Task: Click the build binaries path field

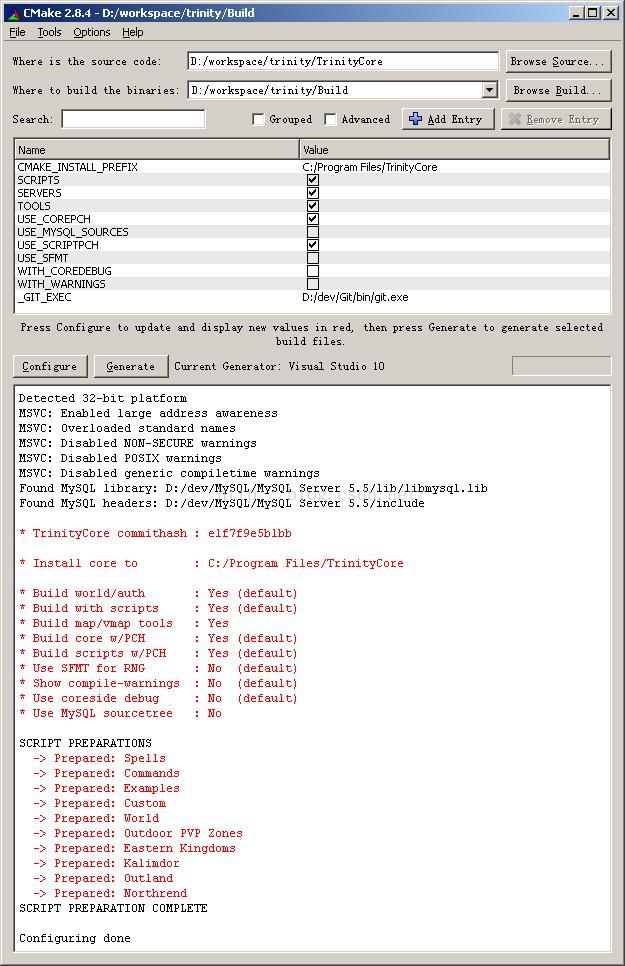Action: click(x=336, y=90)
